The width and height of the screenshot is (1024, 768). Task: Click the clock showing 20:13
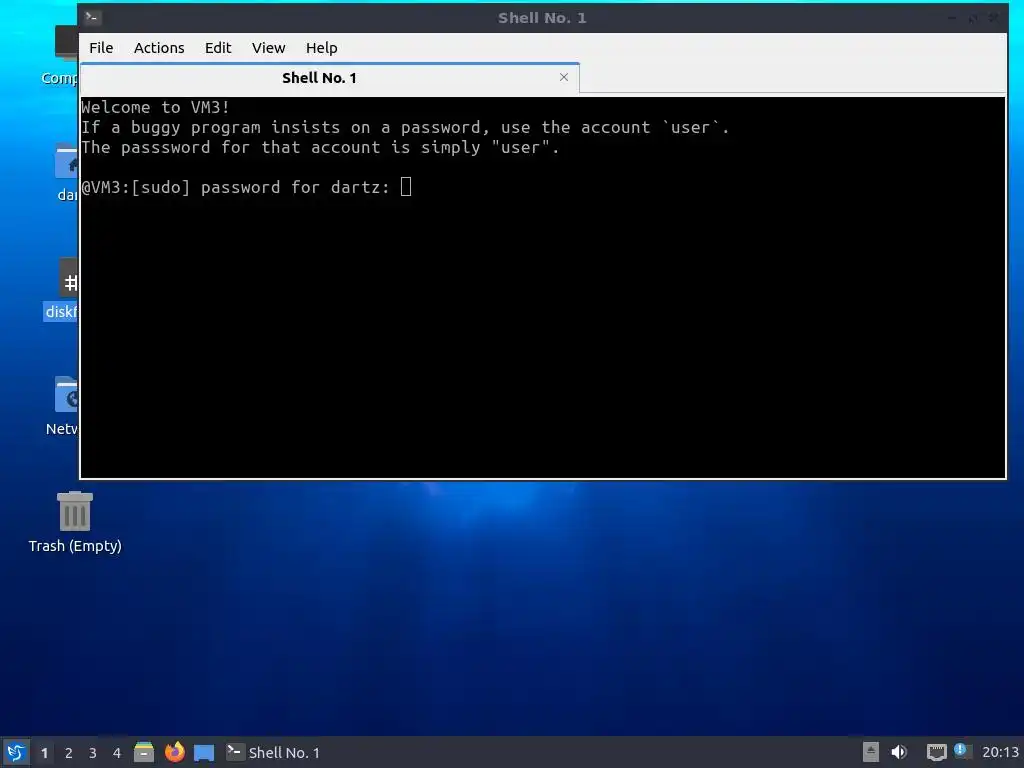tap(1000, 752)
